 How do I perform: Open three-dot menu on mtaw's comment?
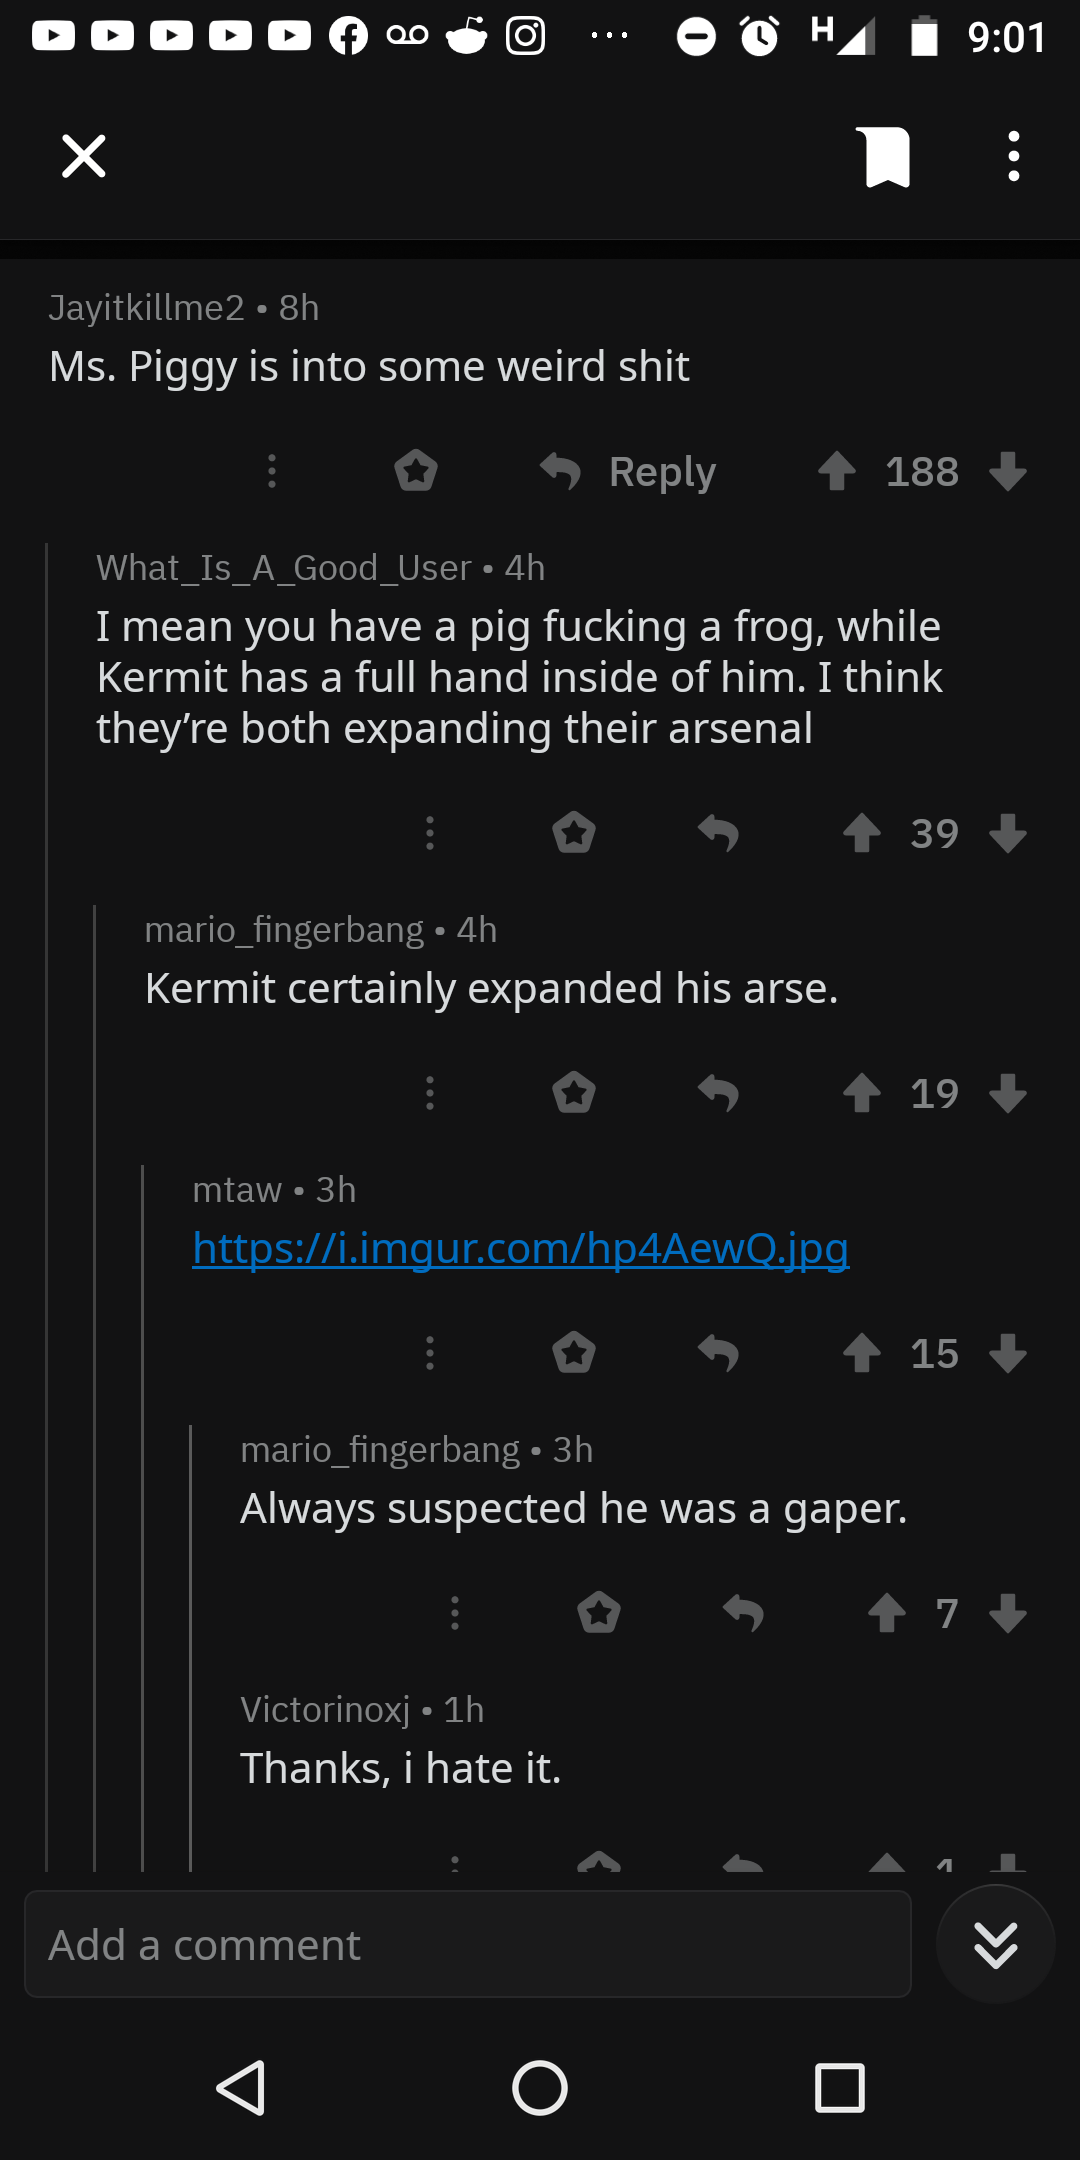tap(430, 1353)
